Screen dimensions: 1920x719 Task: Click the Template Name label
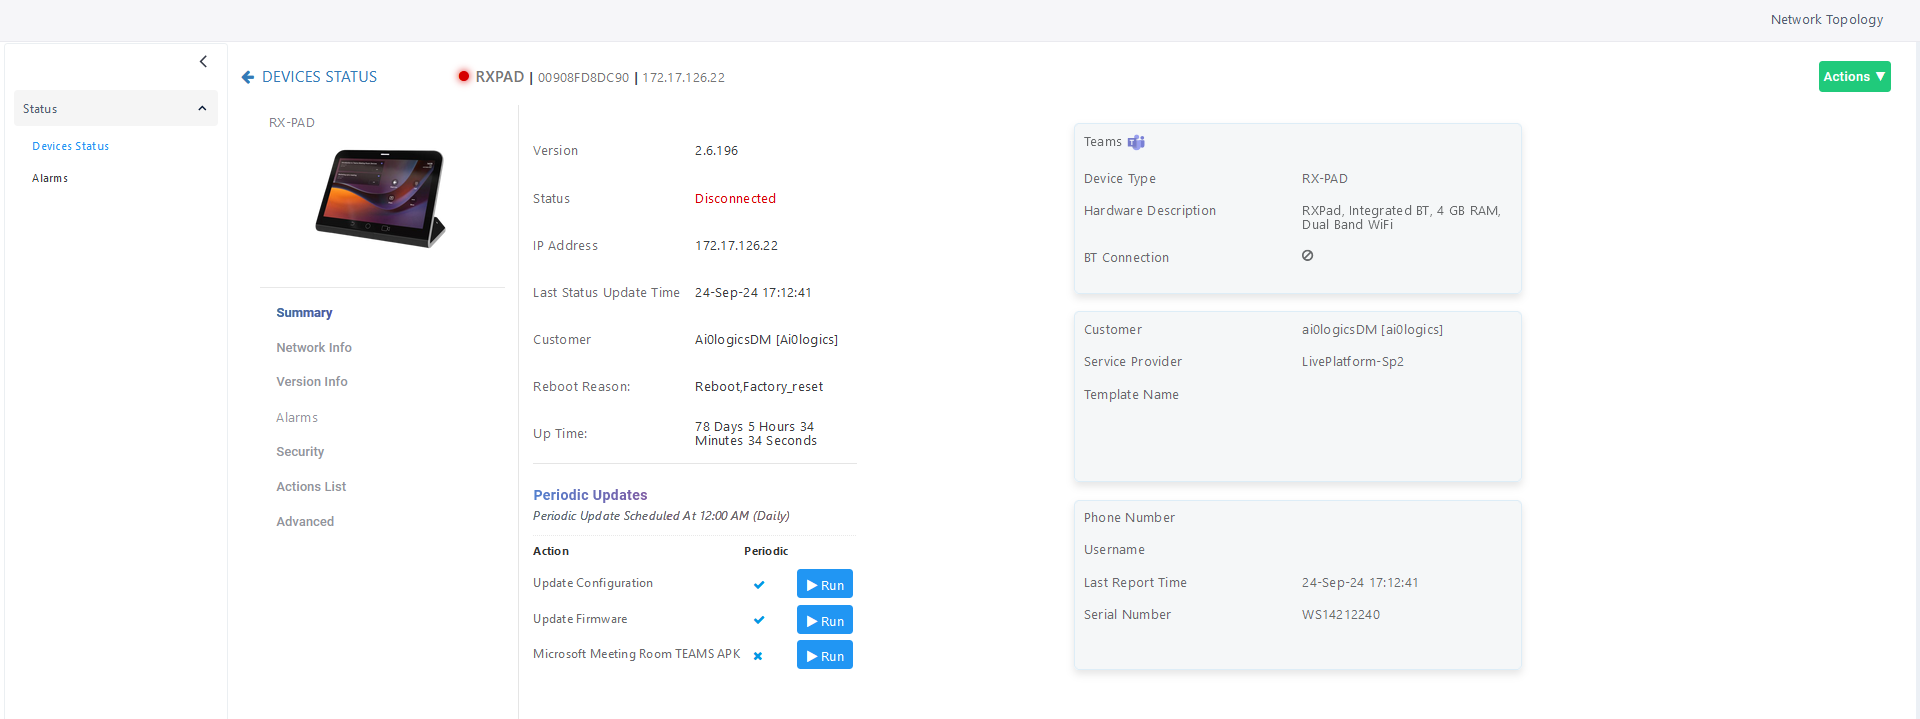pos(1131,395)
